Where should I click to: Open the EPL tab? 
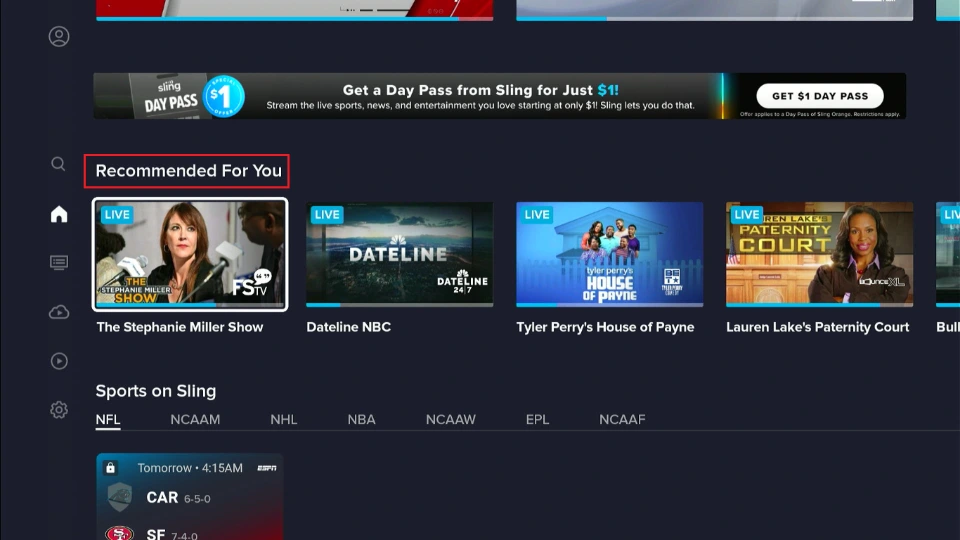pyautogui.click(x=537, y=419)
